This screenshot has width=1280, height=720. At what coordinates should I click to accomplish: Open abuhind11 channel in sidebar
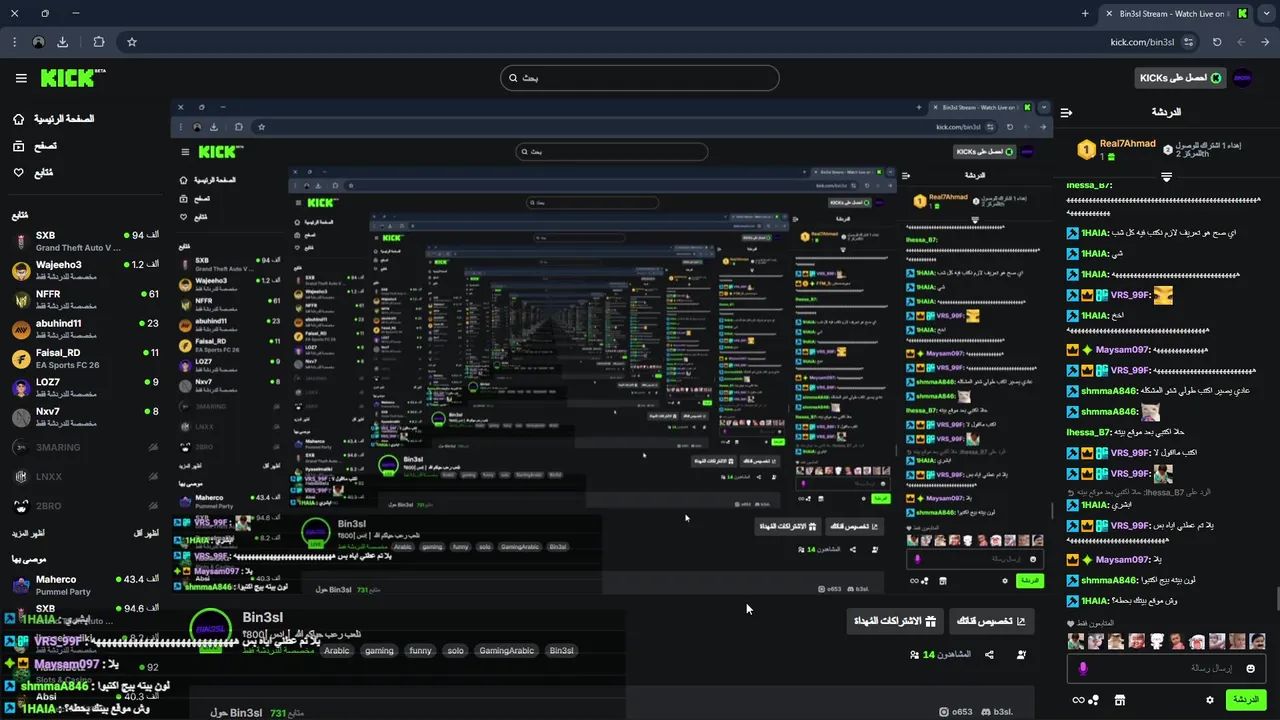(x=85, y=329)
